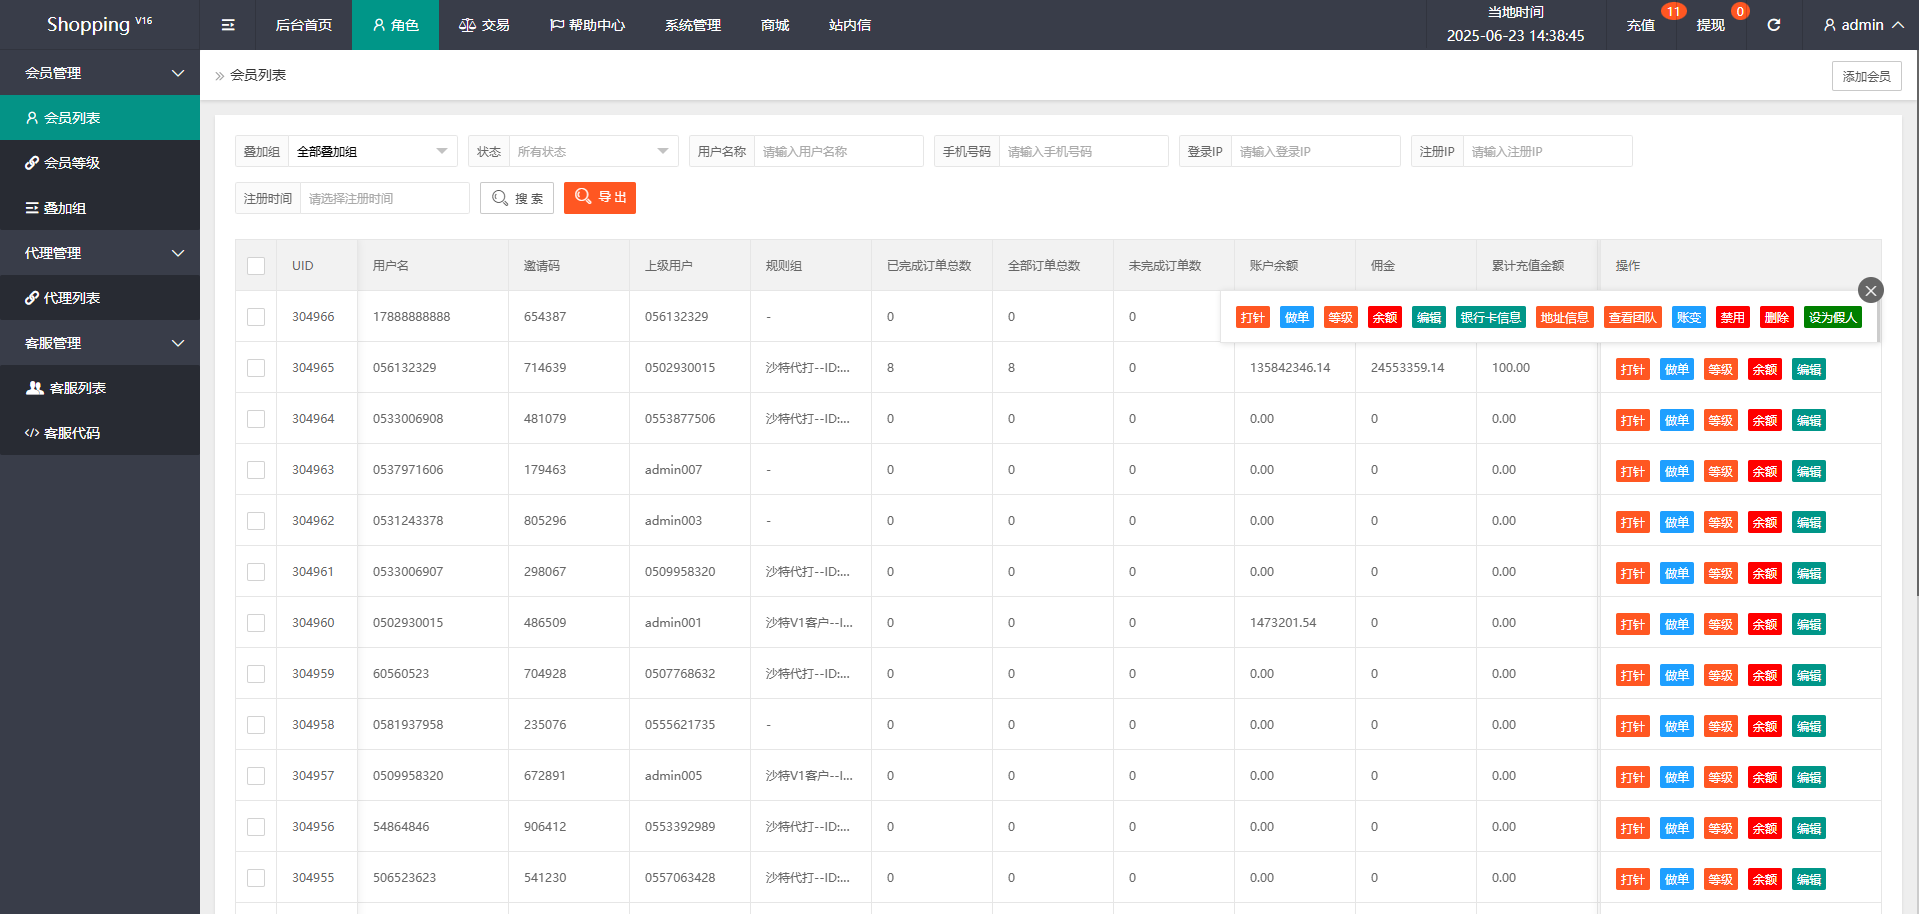The width and height of the screenshot is (1919, 914).
Task: Check the box for UID 304965
Action: pos(256,368)
